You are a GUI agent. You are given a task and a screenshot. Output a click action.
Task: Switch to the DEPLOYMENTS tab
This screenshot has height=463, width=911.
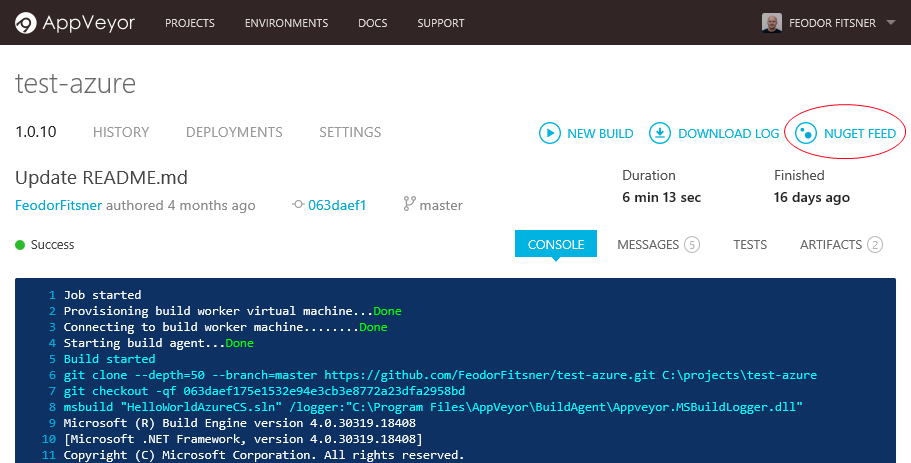pyautogui.click(x=234, y=132)
